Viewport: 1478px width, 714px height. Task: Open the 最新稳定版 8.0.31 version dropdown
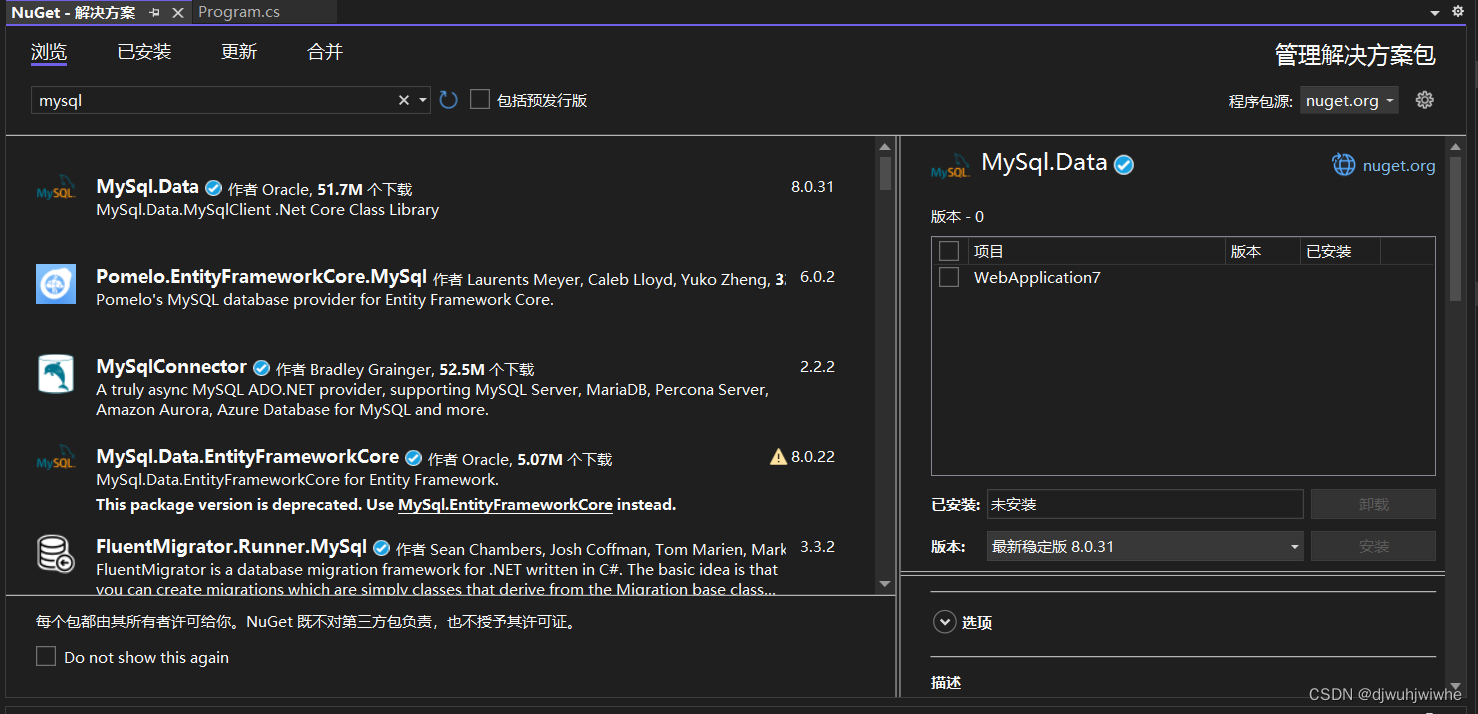[1144, 545]
